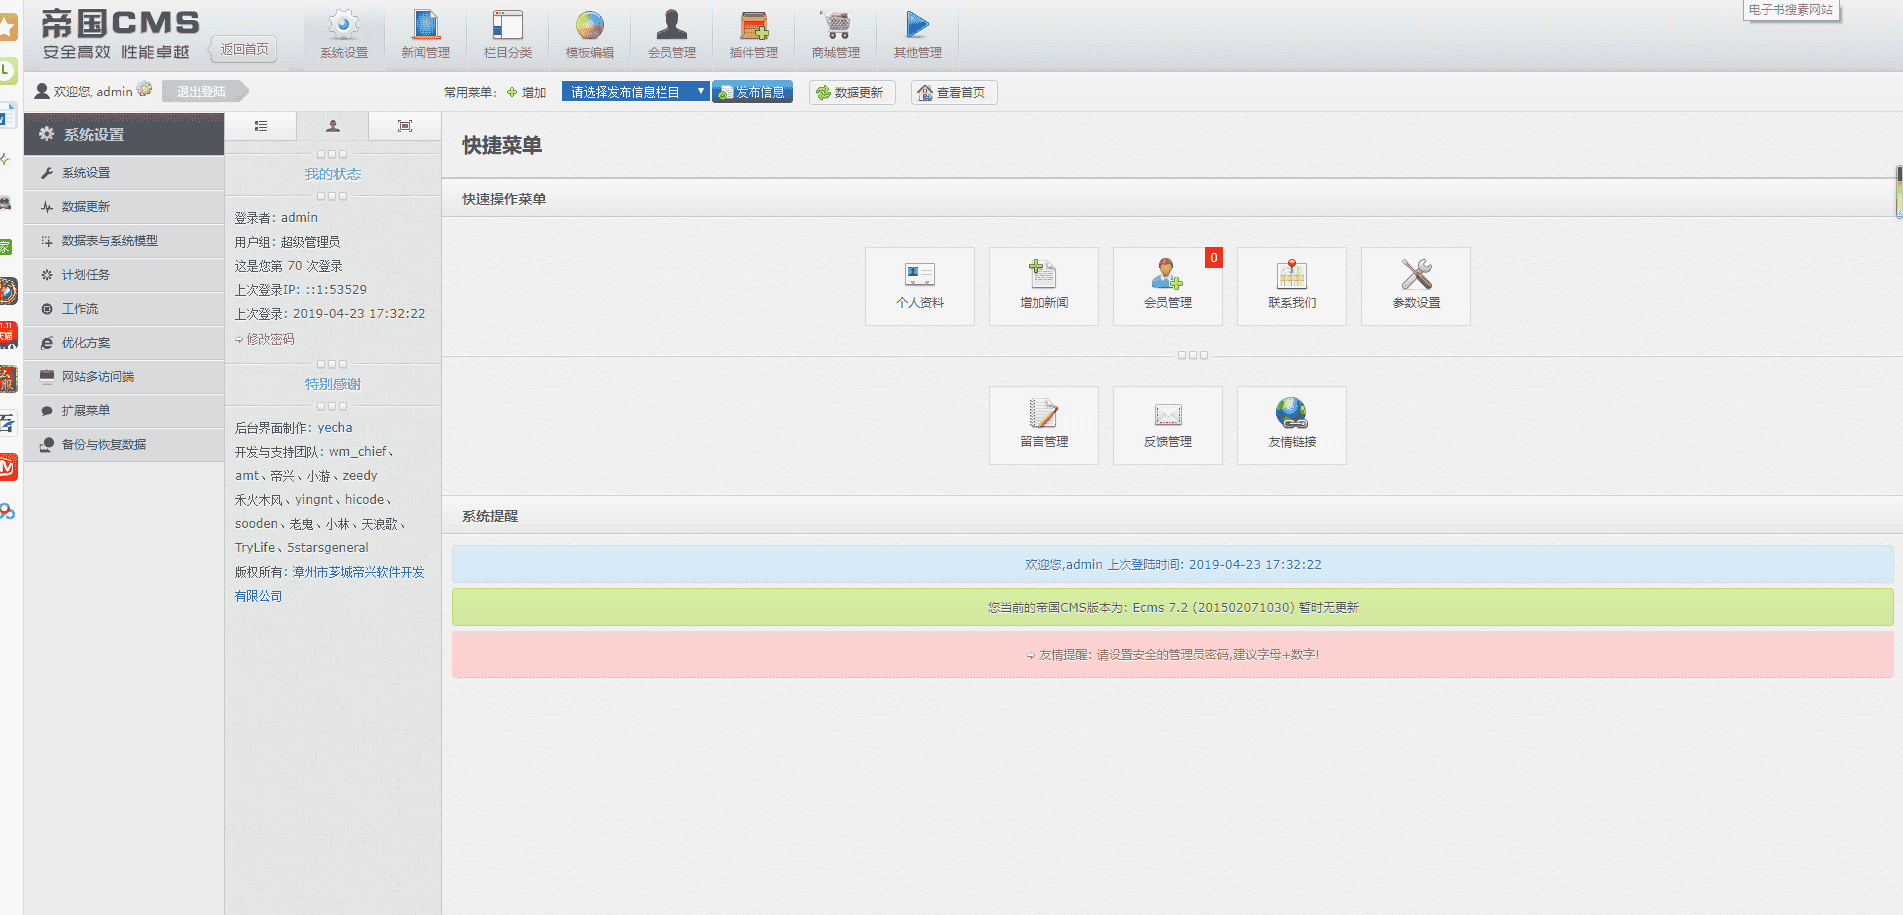Click the gear icon next to admin

145,90
